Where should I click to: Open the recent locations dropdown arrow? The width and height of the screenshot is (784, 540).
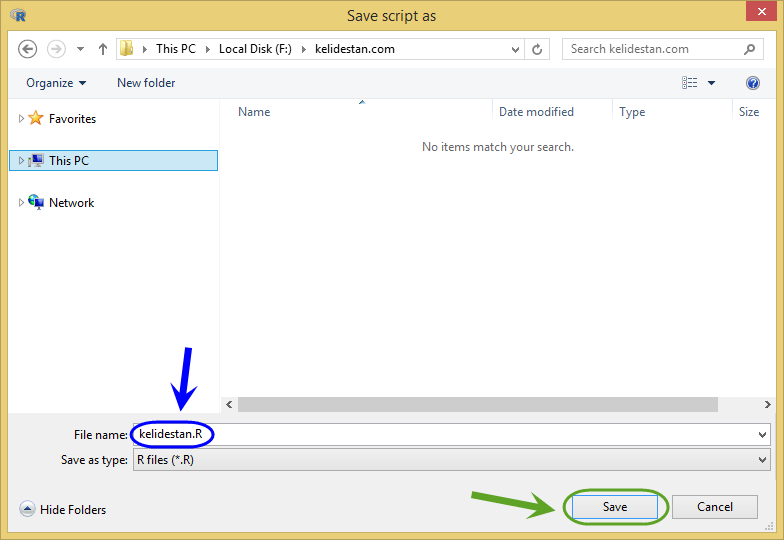[x=80, y=49]
